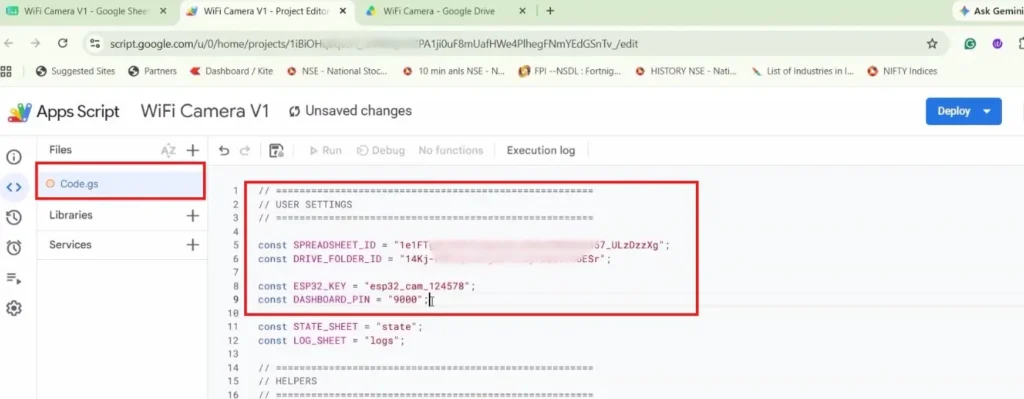The height and width of the screenshot is (399, 1024).
Task: Open NSE - National Stoc... bookmark
Action: point(337,71)
